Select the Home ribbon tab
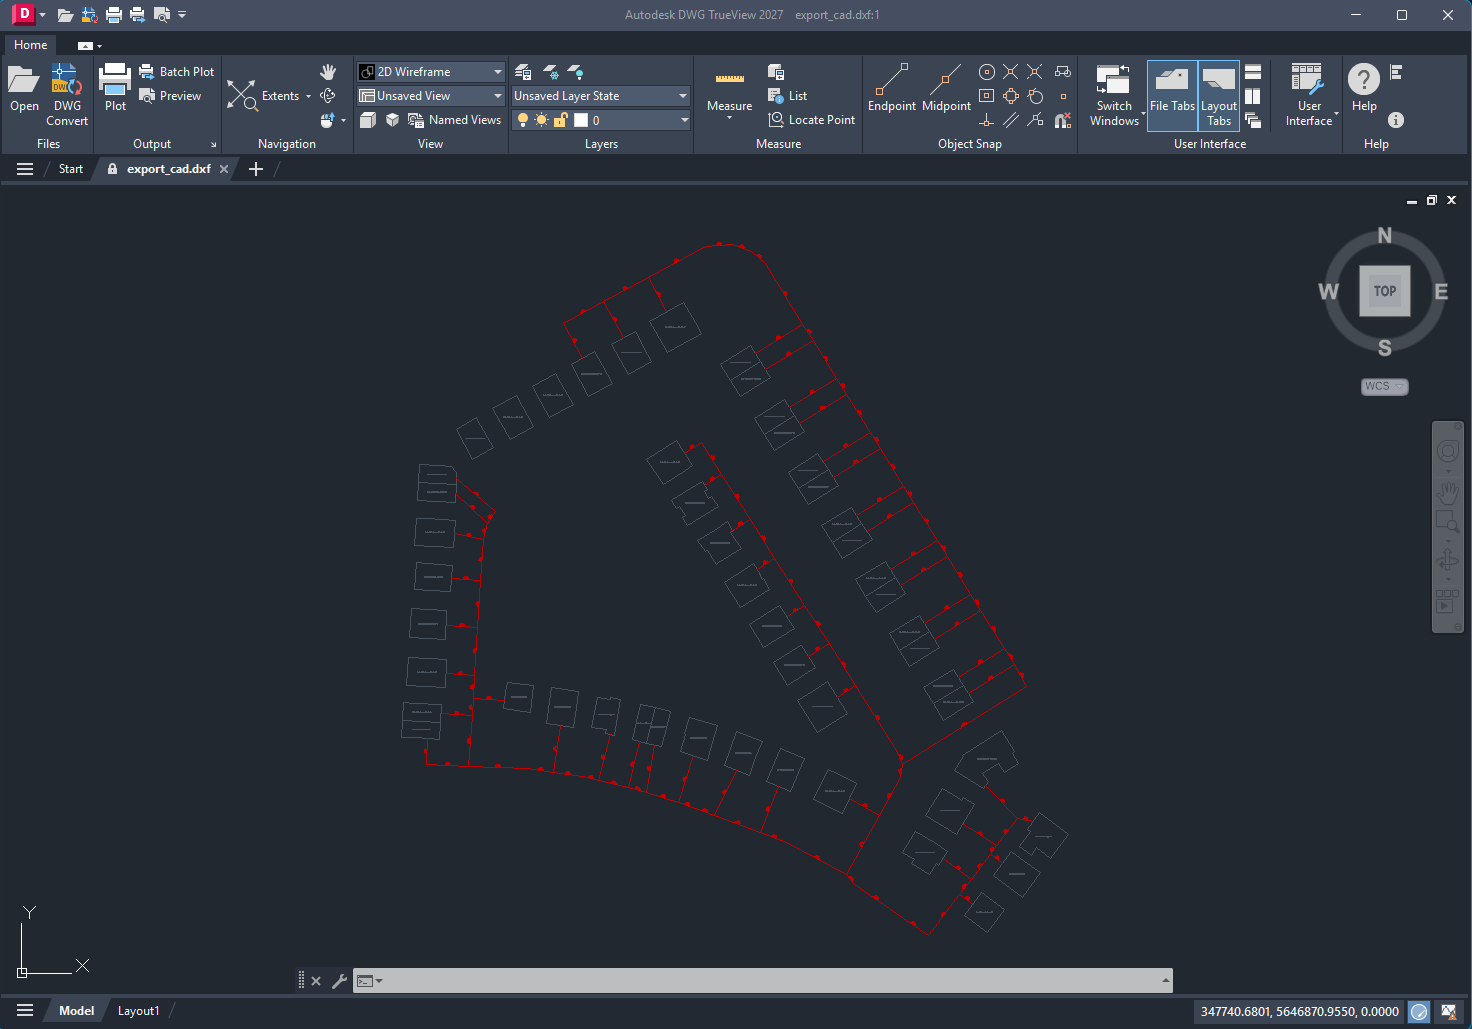Viewport: 1472px width, 1029px height. pyautogui.click(x=31, y=45)
